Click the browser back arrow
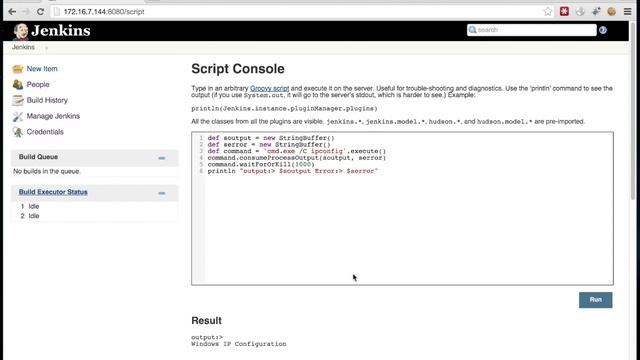This screenshot has width=640, height=360. [12, 11]
